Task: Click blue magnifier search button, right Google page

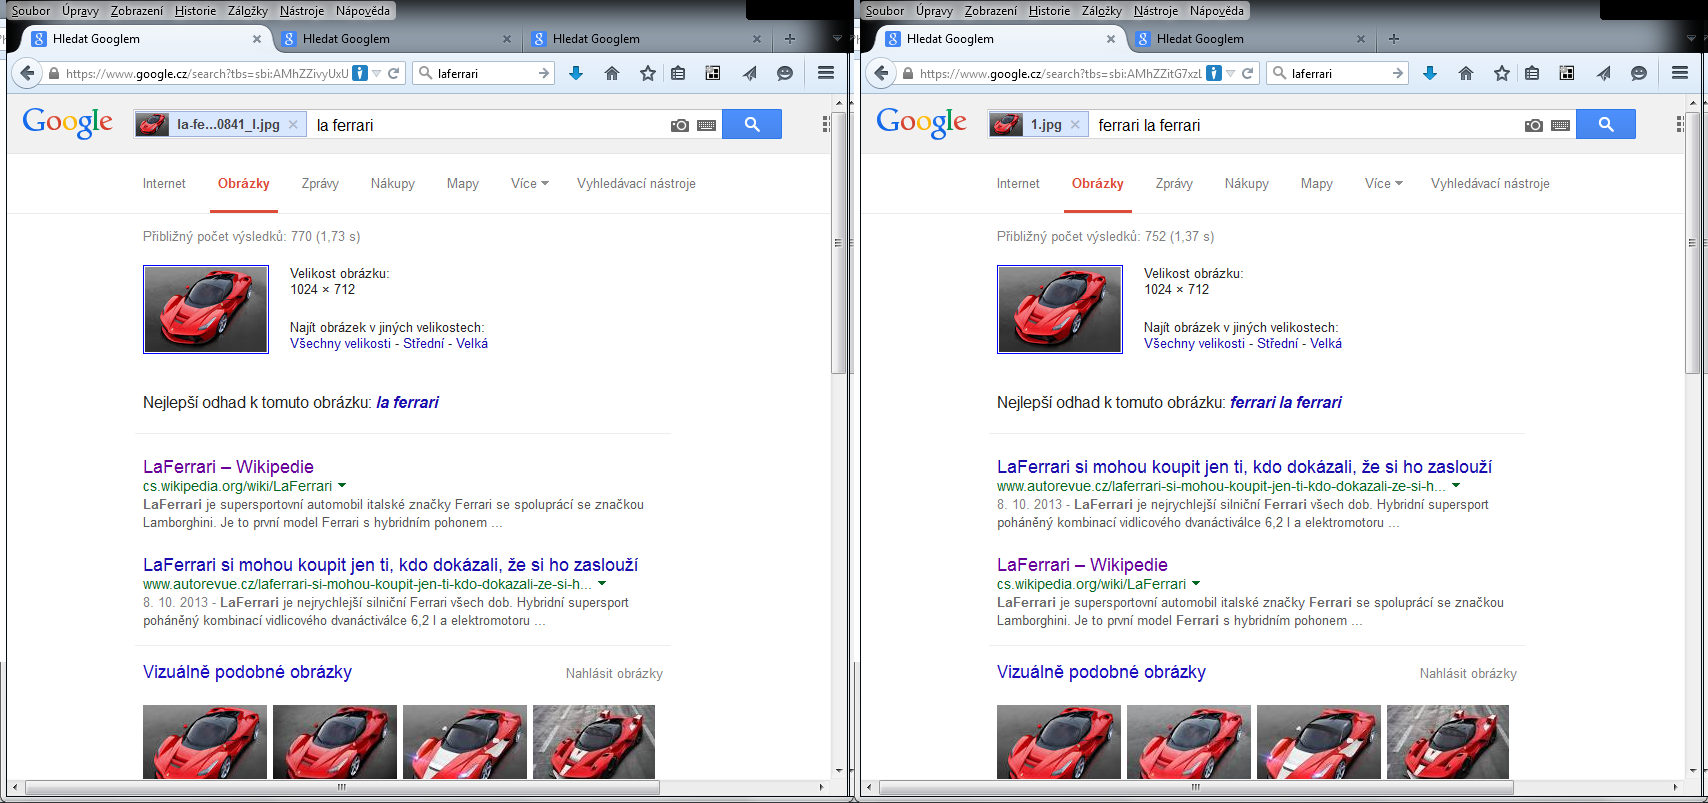Action: [1606, 124]
